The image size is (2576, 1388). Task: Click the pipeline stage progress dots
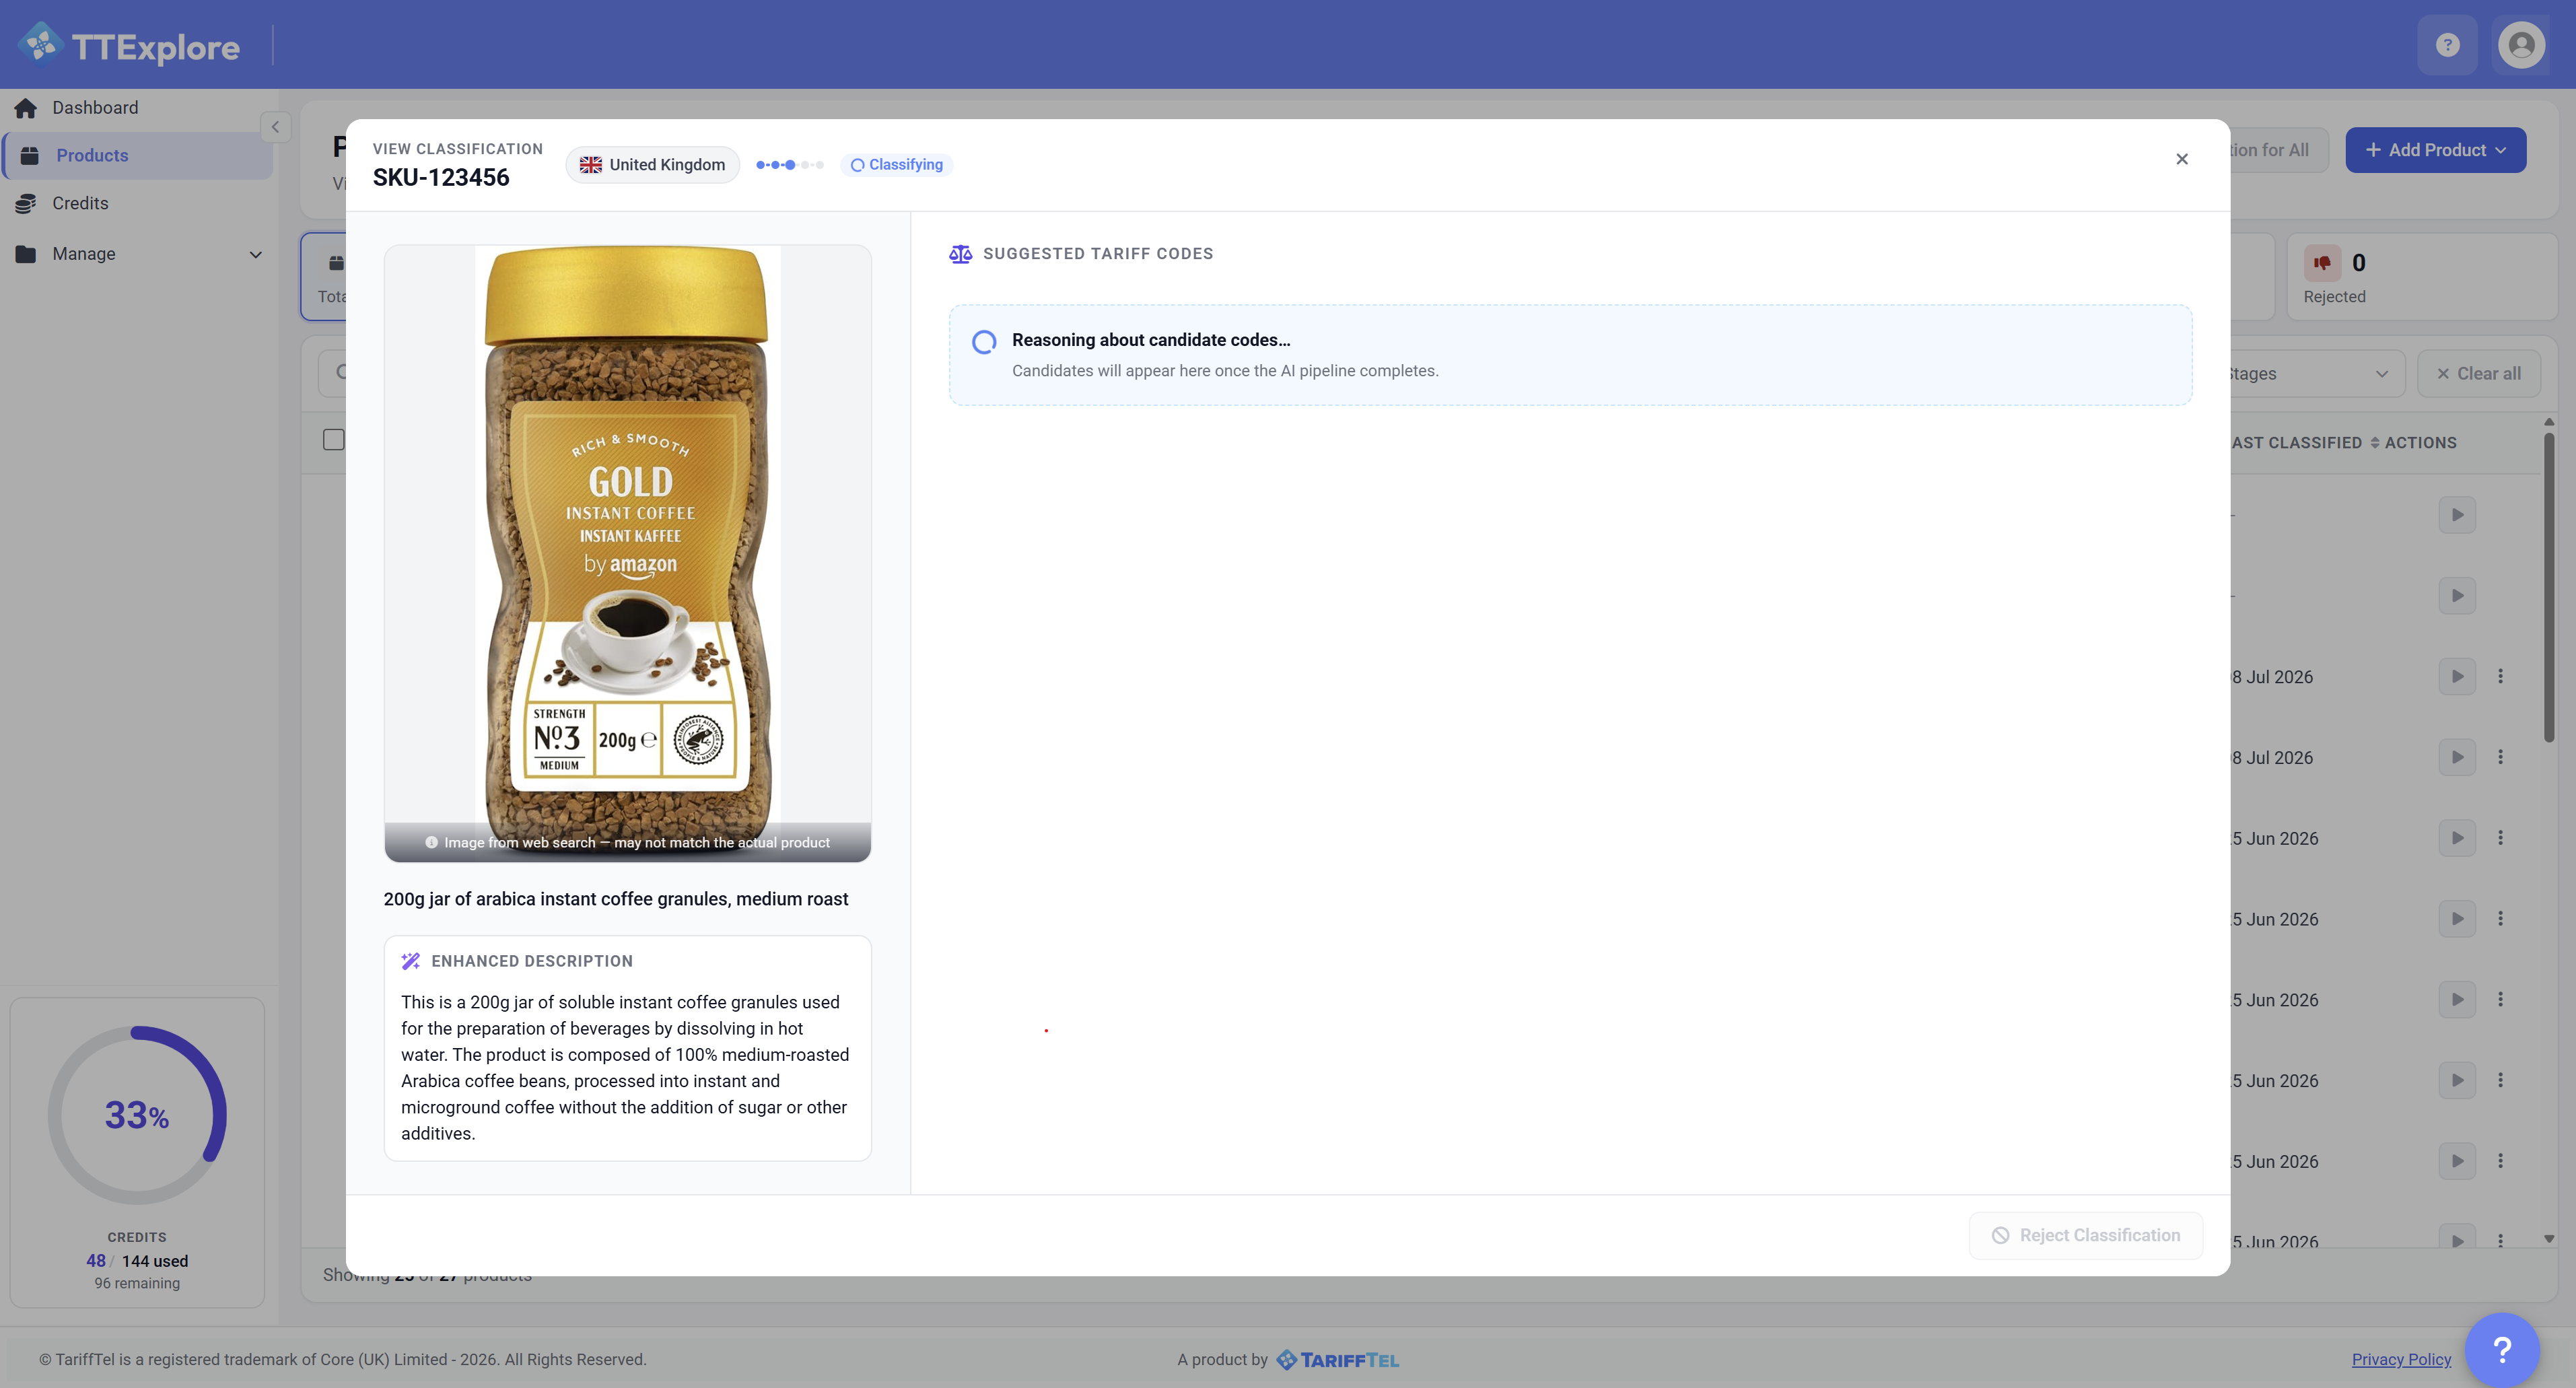790,165
